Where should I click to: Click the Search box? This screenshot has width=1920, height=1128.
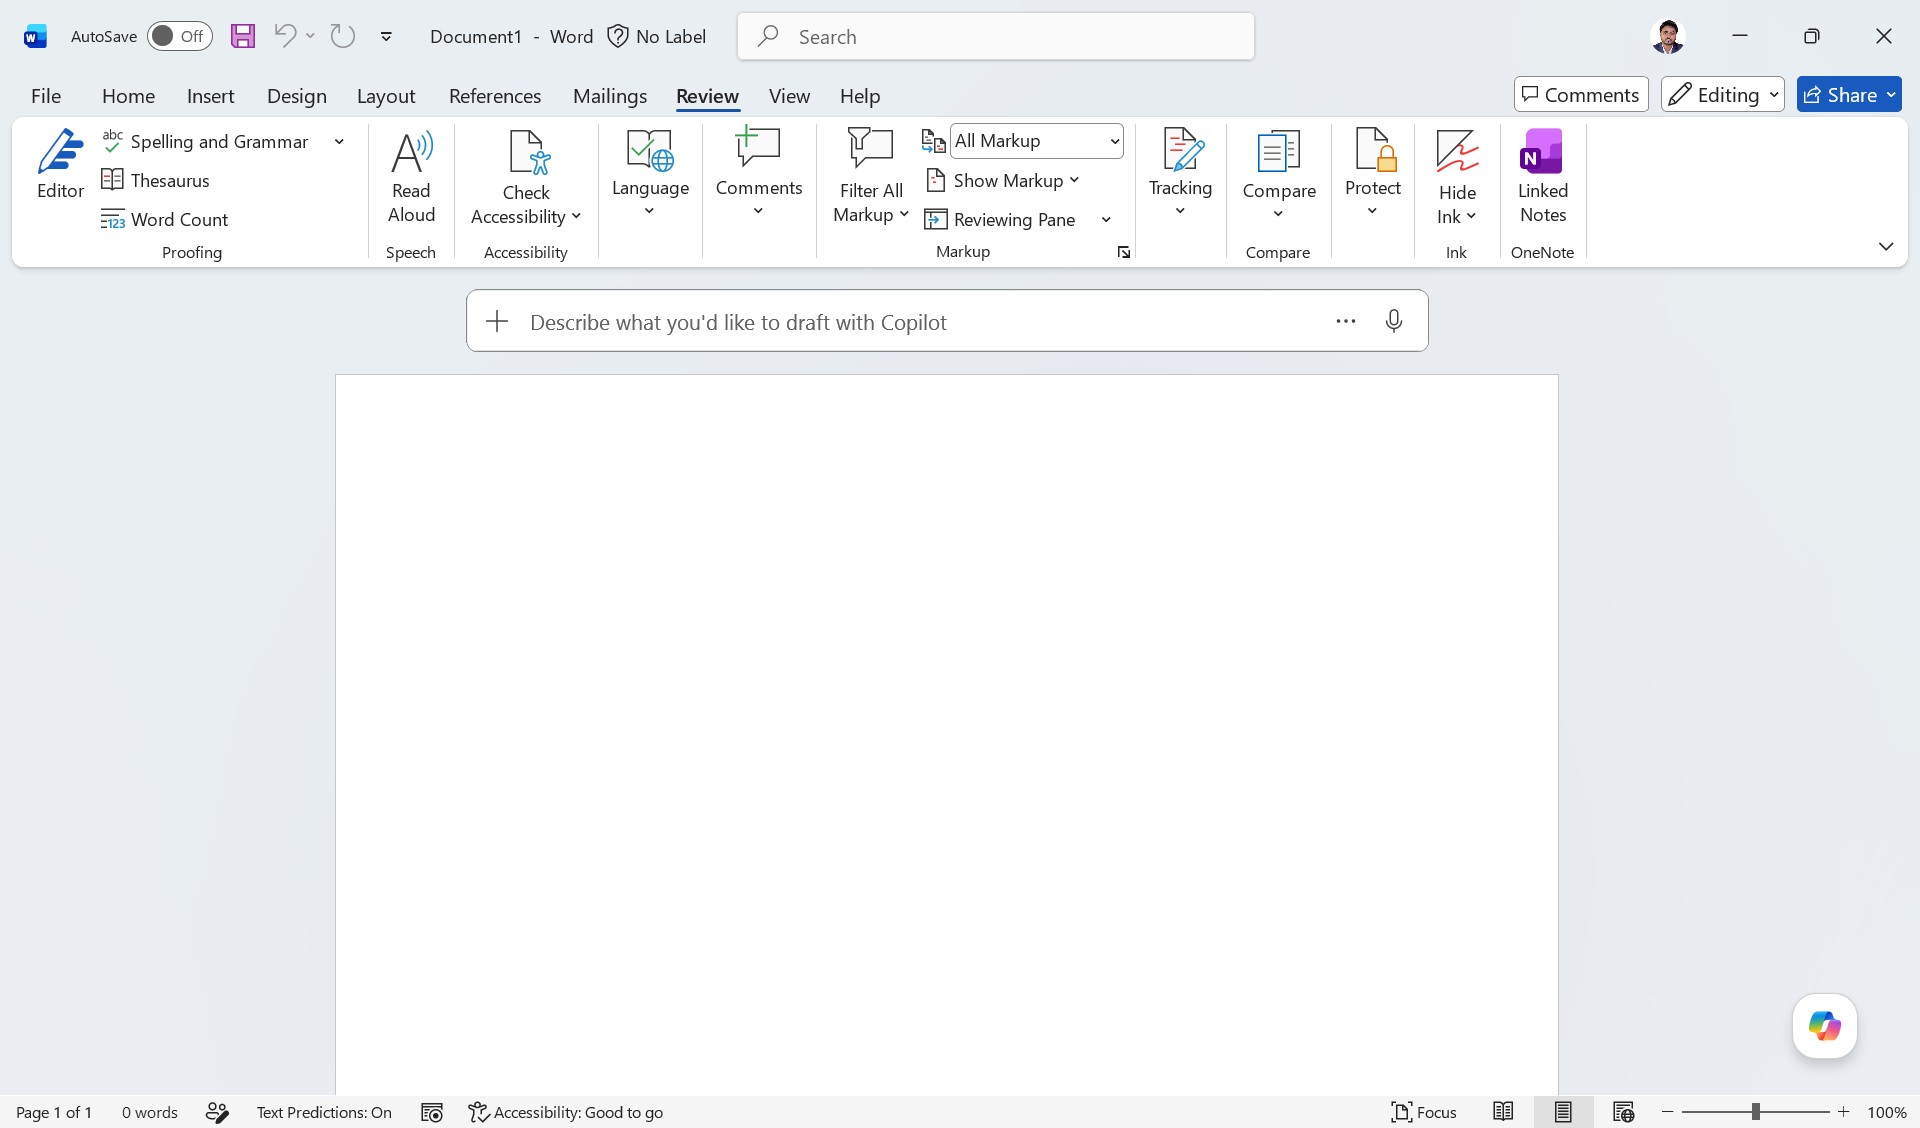tap(996, 36)
